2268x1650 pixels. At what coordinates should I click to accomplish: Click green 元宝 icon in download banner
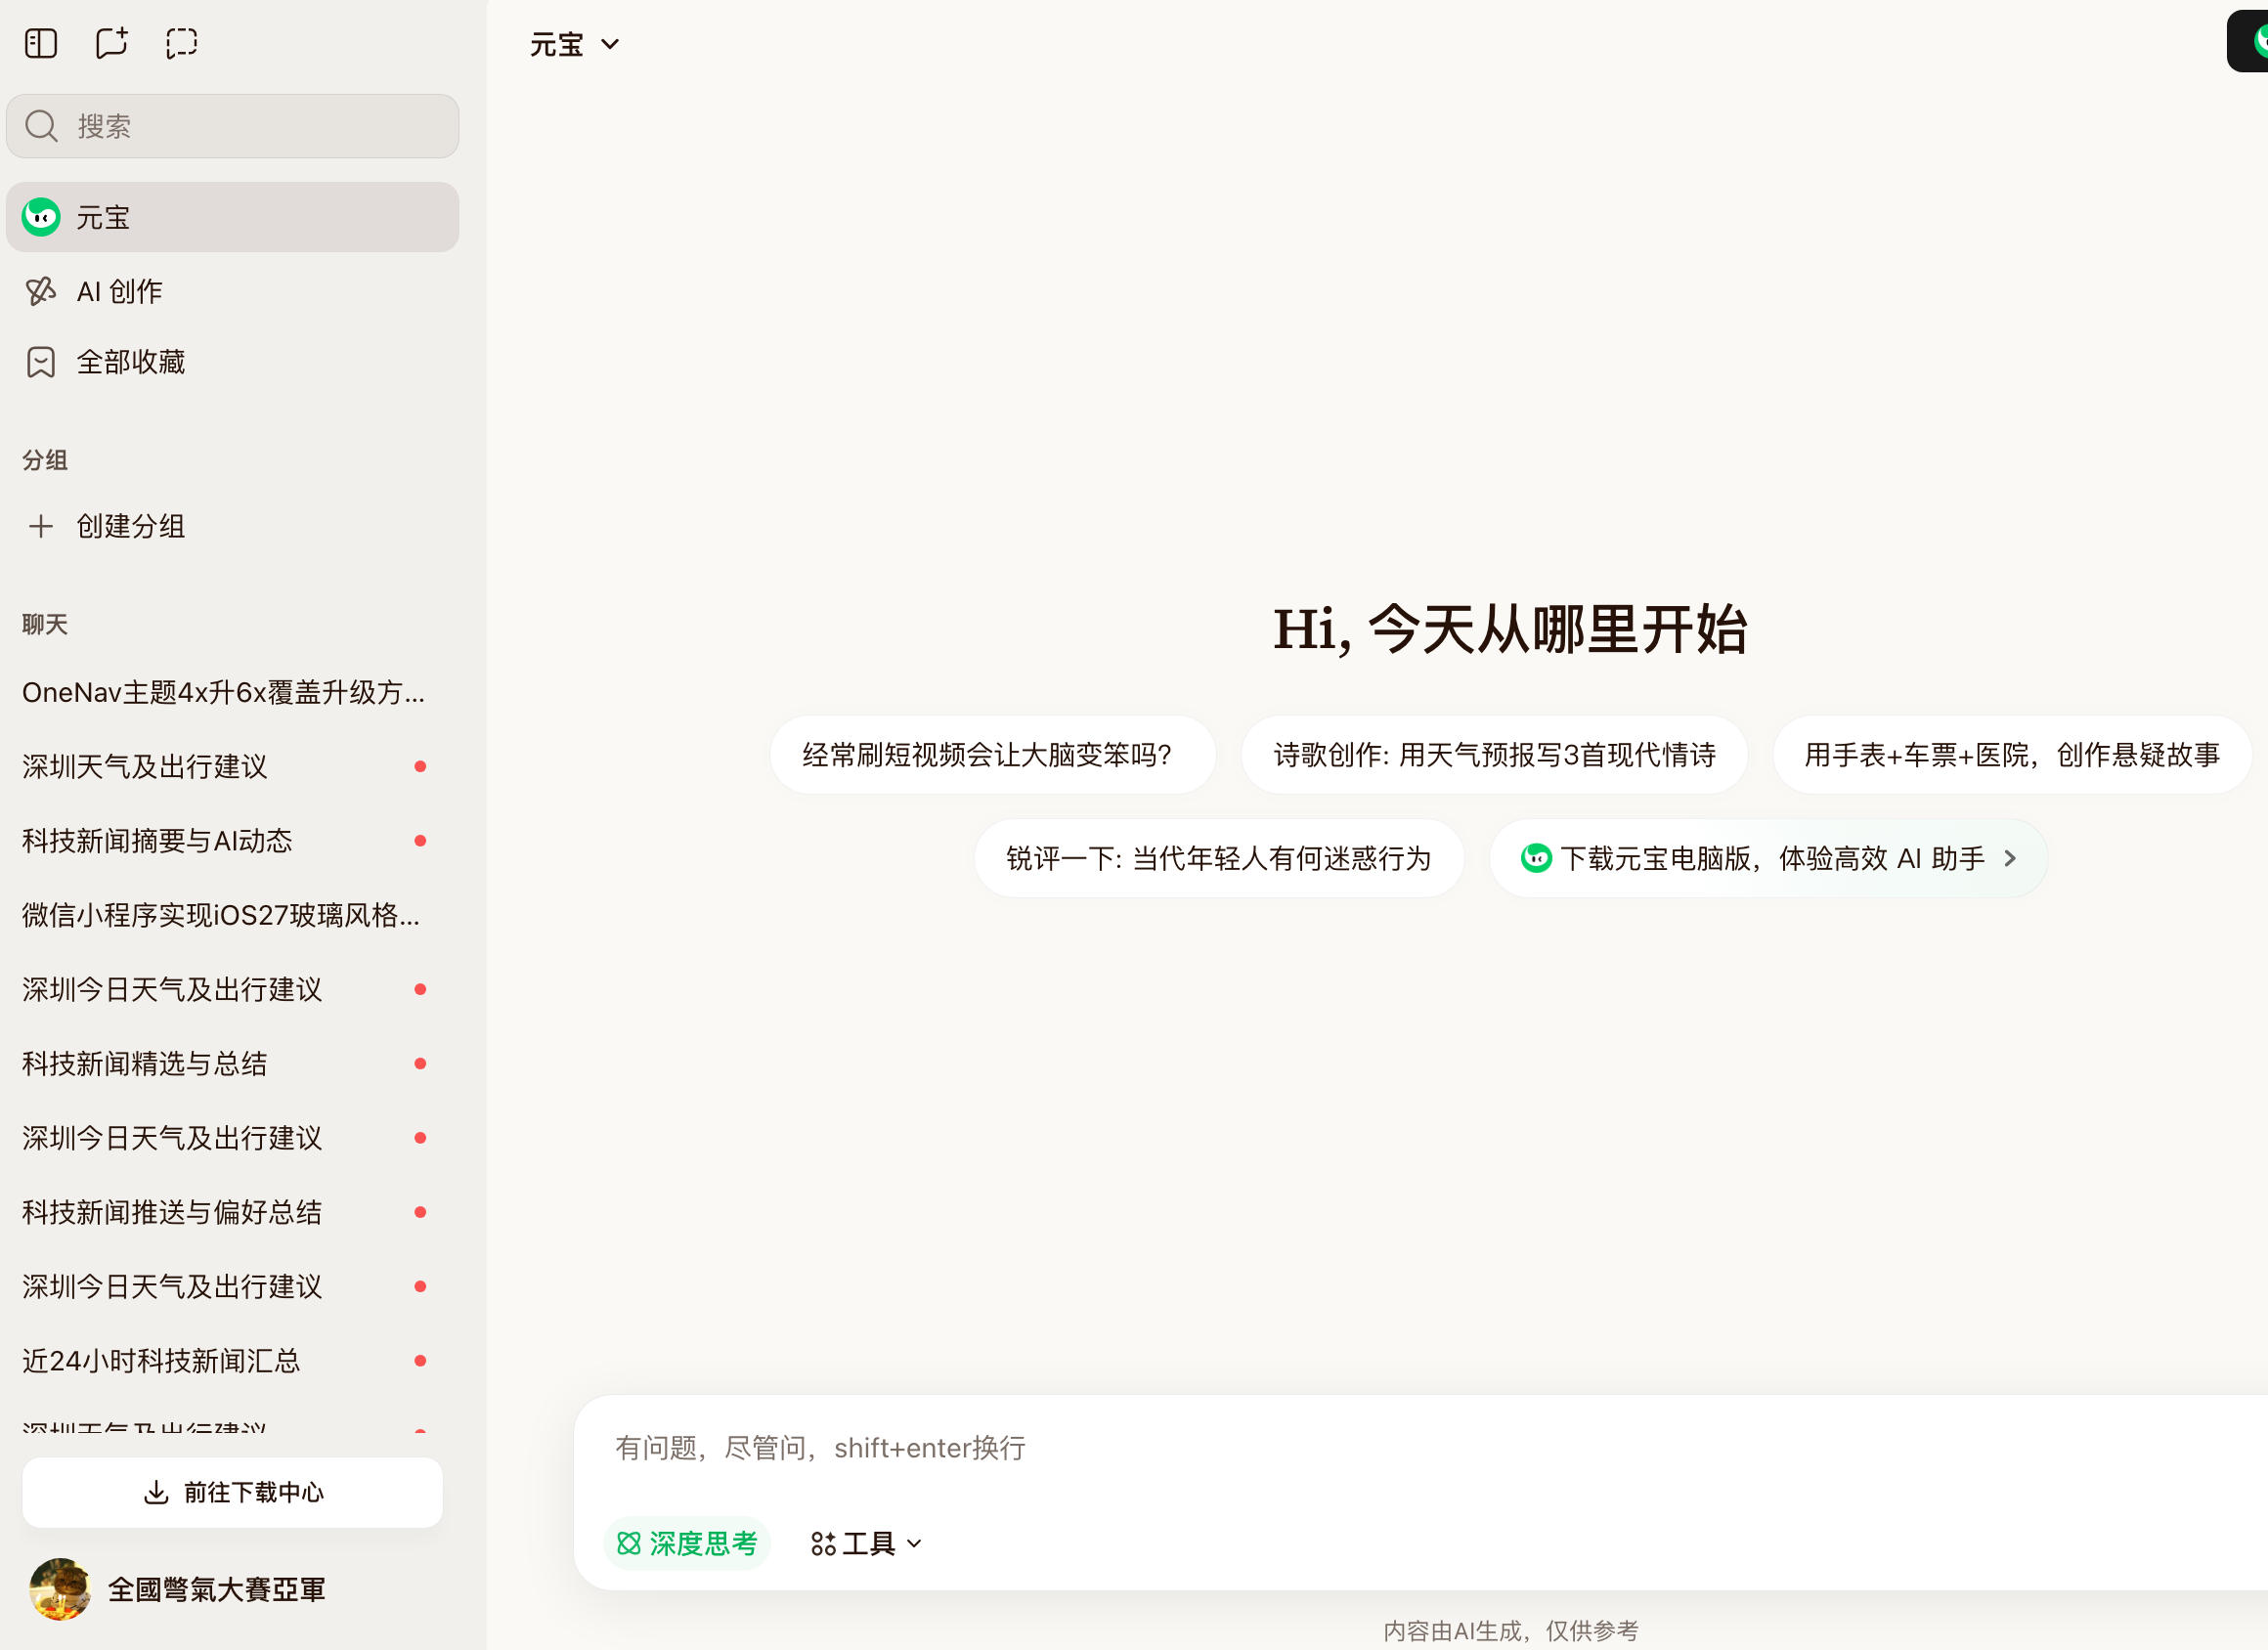tap(1536, 858)
